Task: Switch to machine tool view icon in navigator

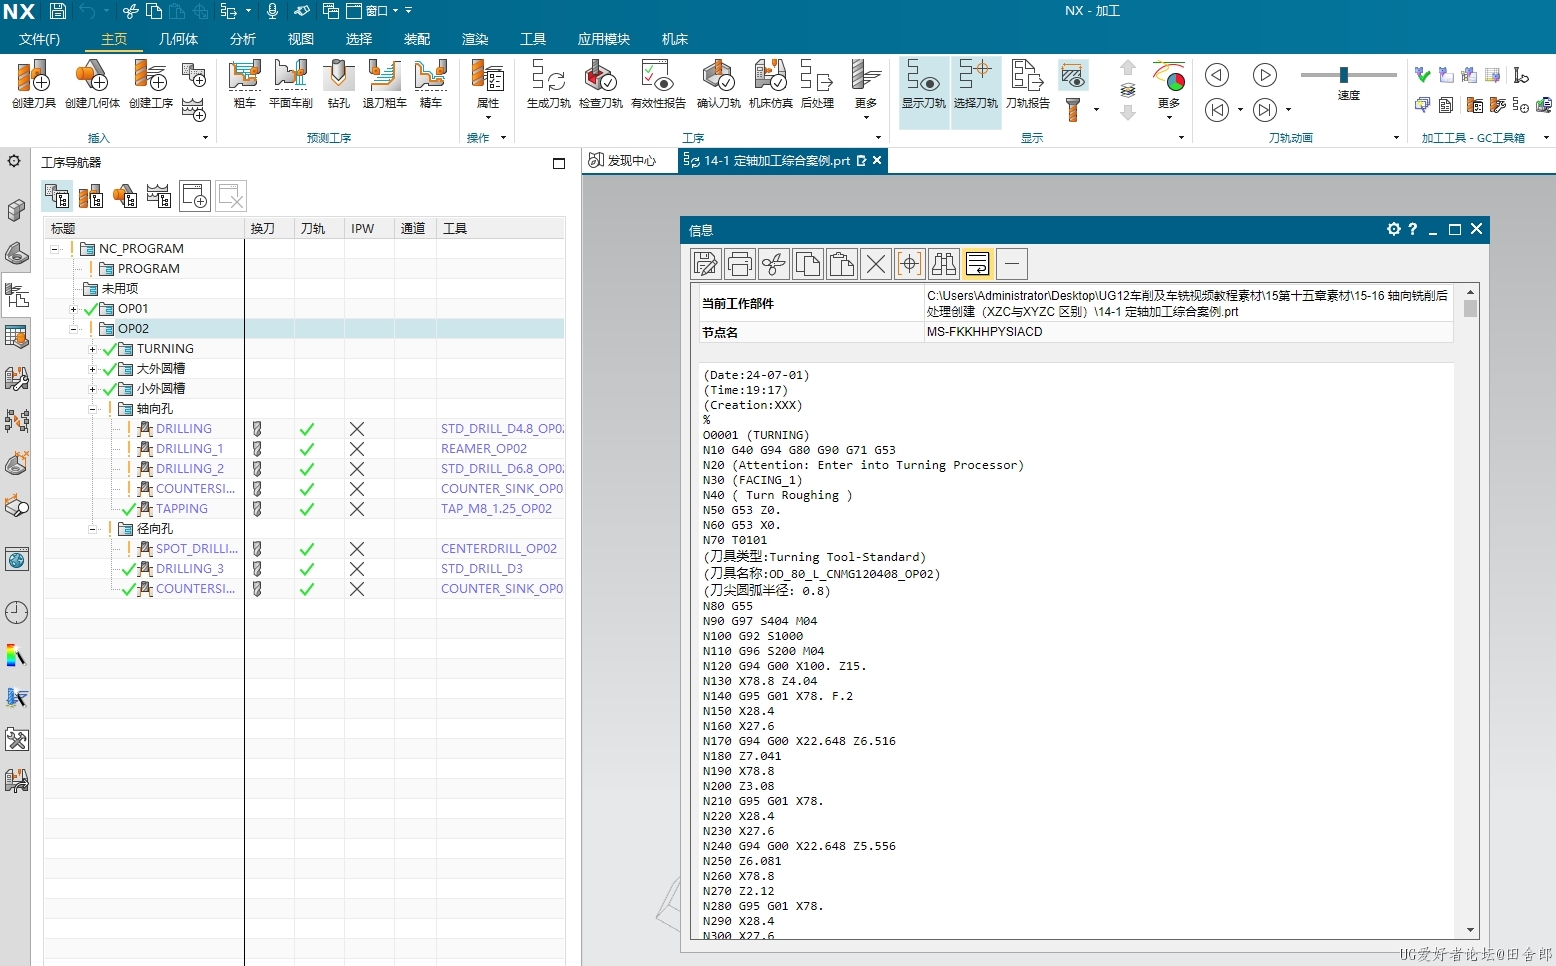Action: [91, 196]
